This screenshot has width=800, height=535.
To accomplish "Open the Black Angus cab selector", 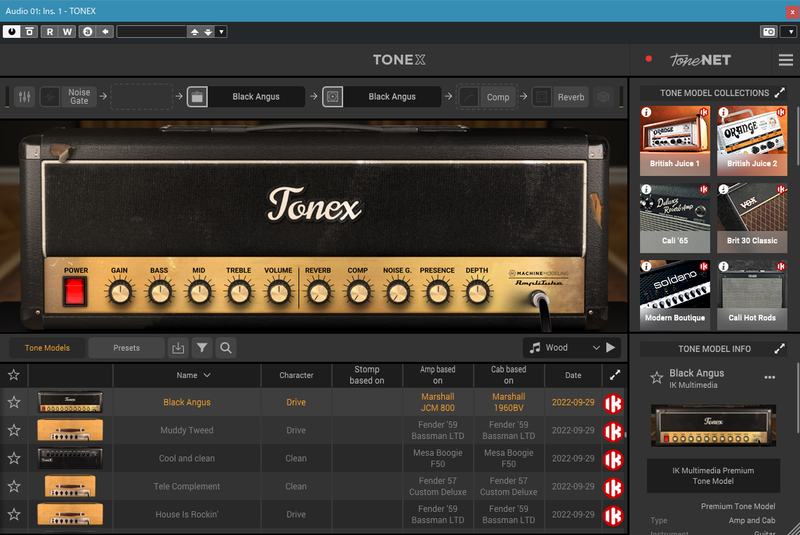I will [392, 96].
